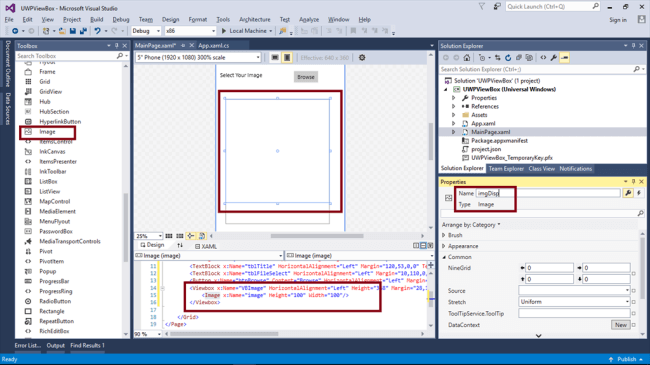This screenshot has height=365, width=650.
Task: Click the Save All toolbar icon
Action: tap(83, 31)
